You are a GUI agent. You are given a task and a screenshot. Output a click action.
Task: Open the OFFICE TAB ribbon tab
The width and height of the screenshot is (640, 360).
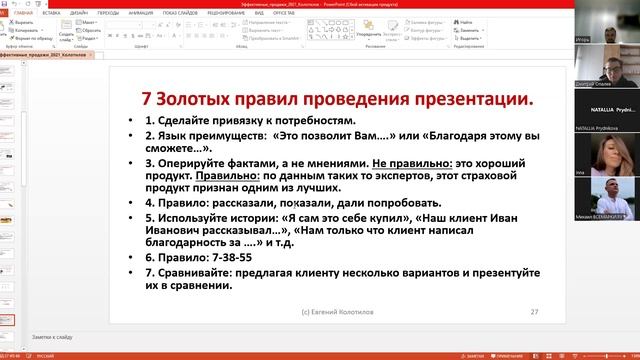284,13
